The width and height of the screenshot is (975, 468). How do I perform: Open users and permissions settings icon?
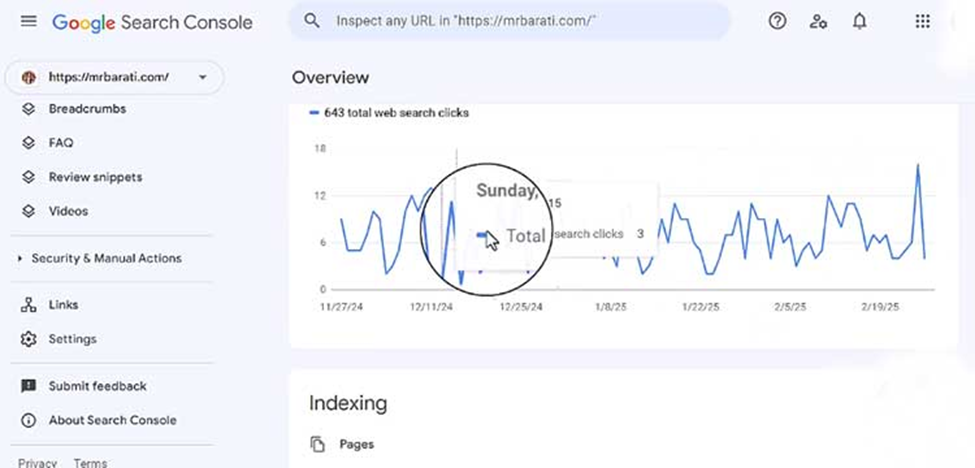(x=818, y=22)
